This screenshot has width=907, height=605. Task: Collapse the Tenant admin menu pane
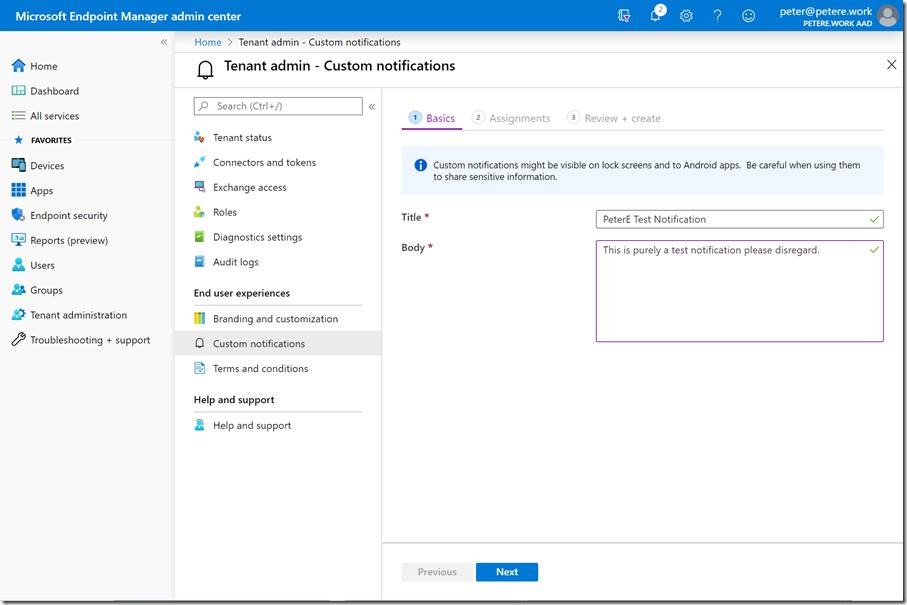[x=372, y=106]
